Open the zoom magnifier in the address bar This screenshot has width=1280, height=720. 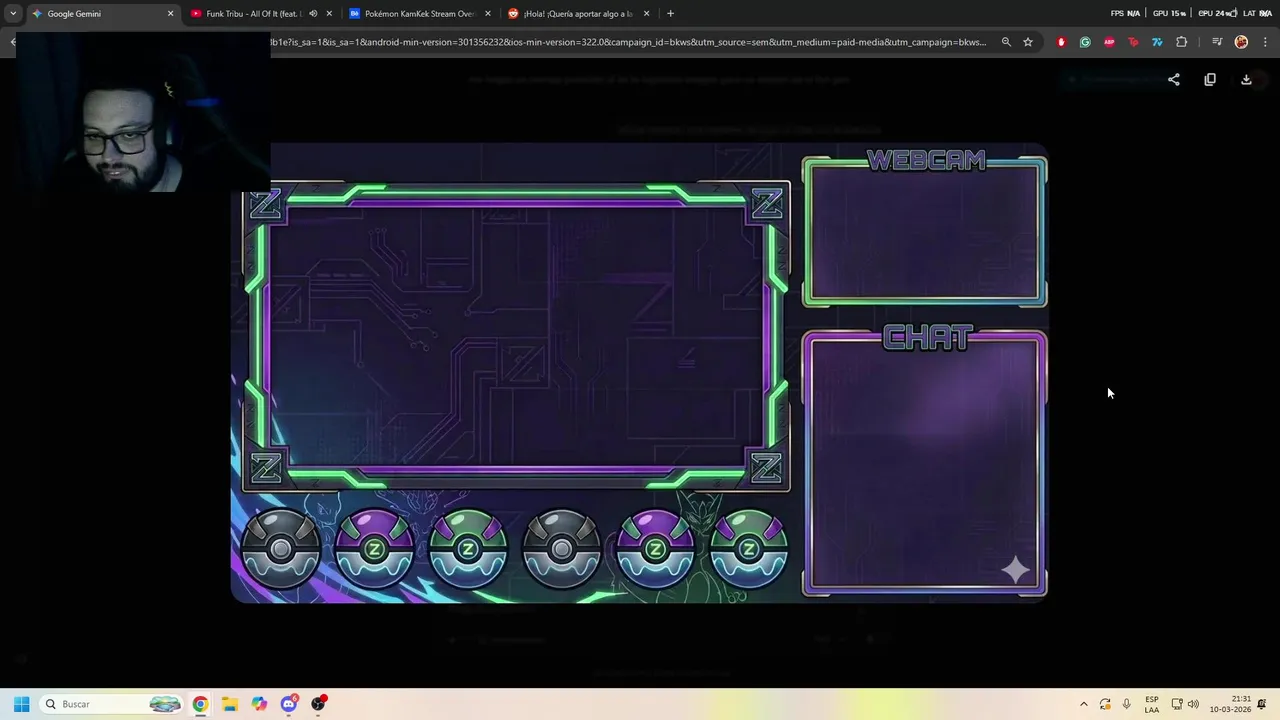(1006, 42)
